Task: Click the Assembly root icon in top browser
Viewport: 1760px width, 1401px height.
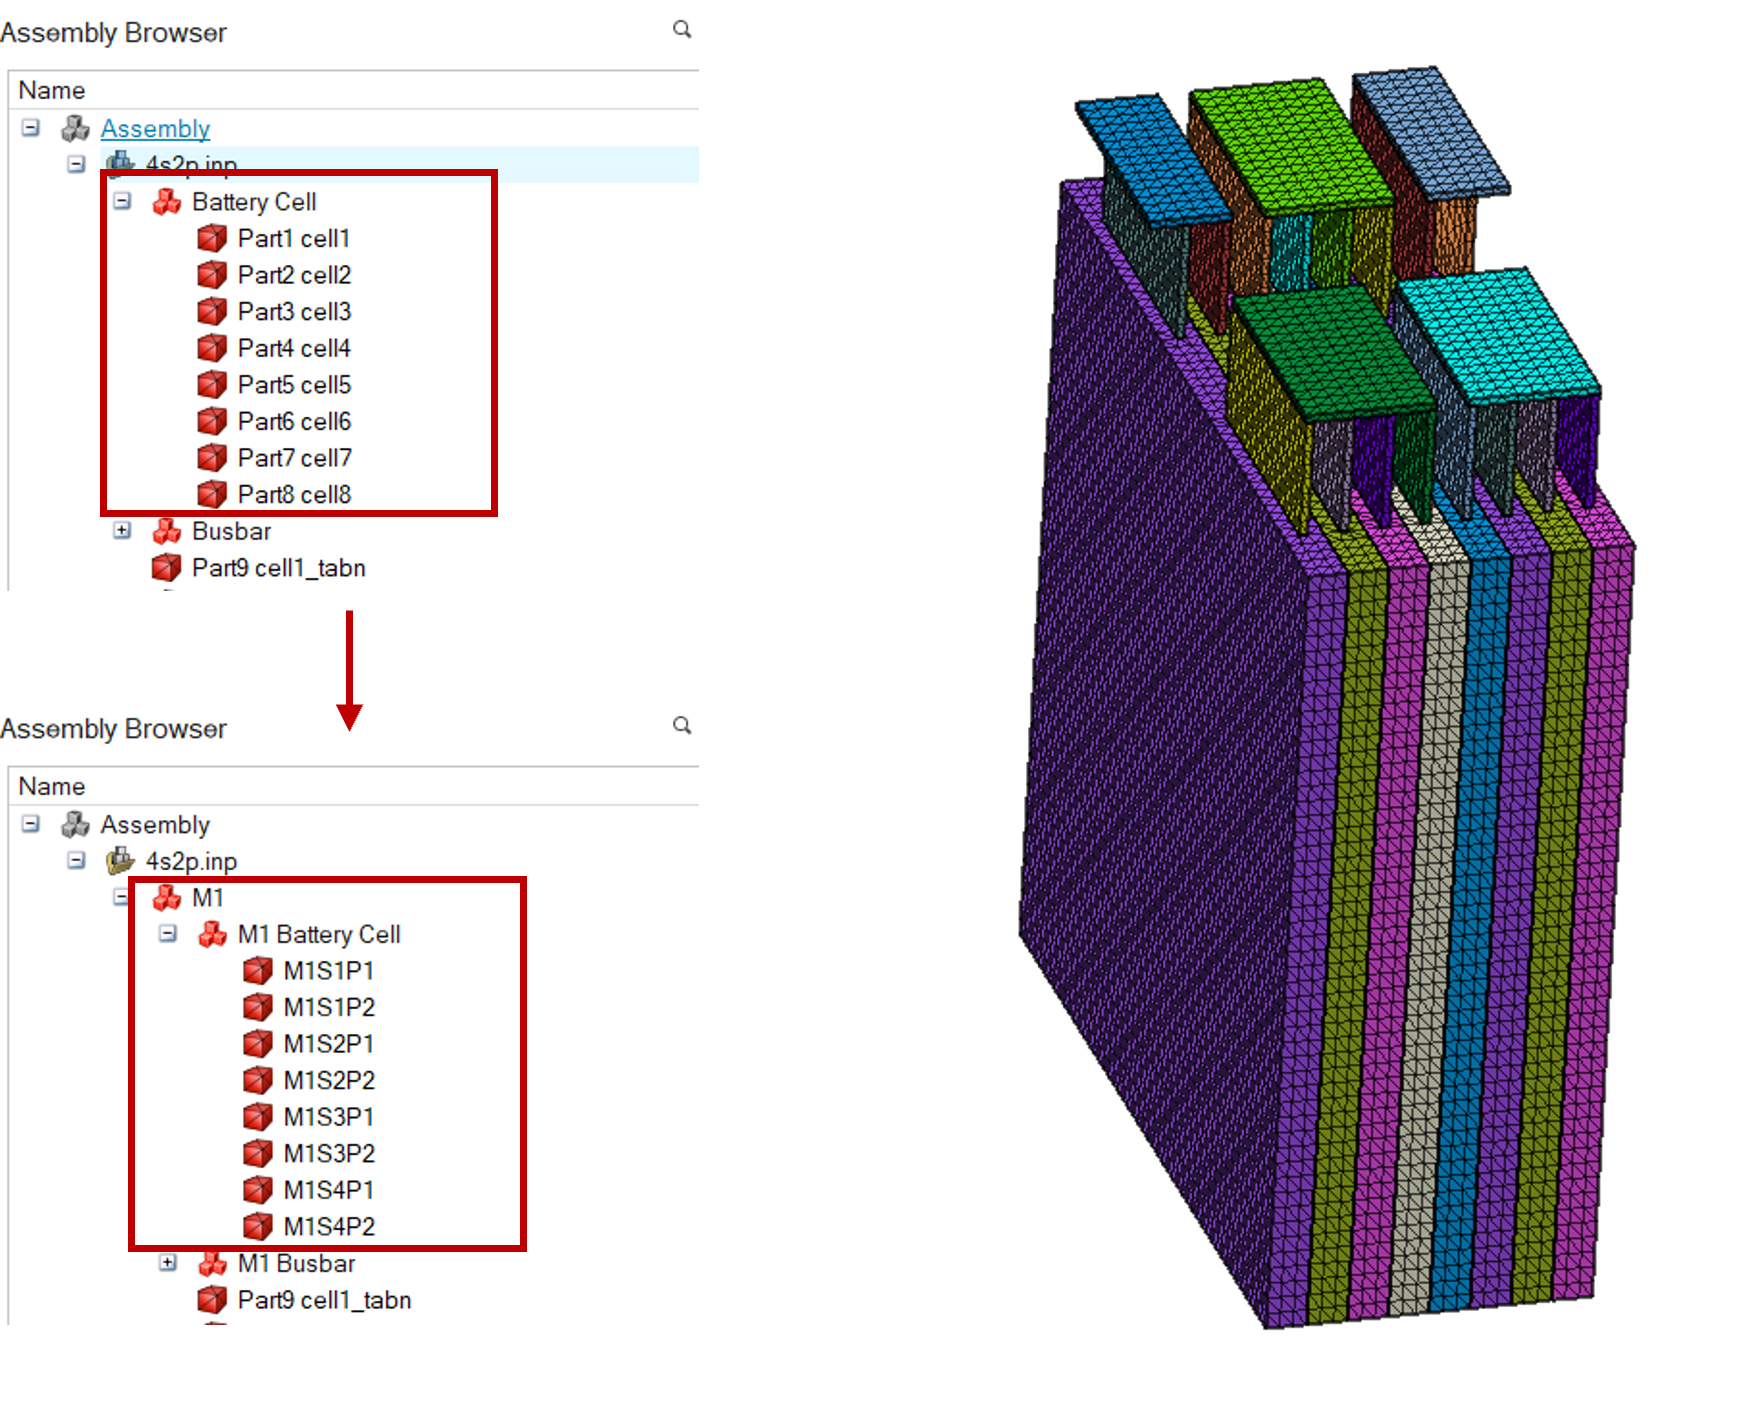Action: click(x=75, y=129)
